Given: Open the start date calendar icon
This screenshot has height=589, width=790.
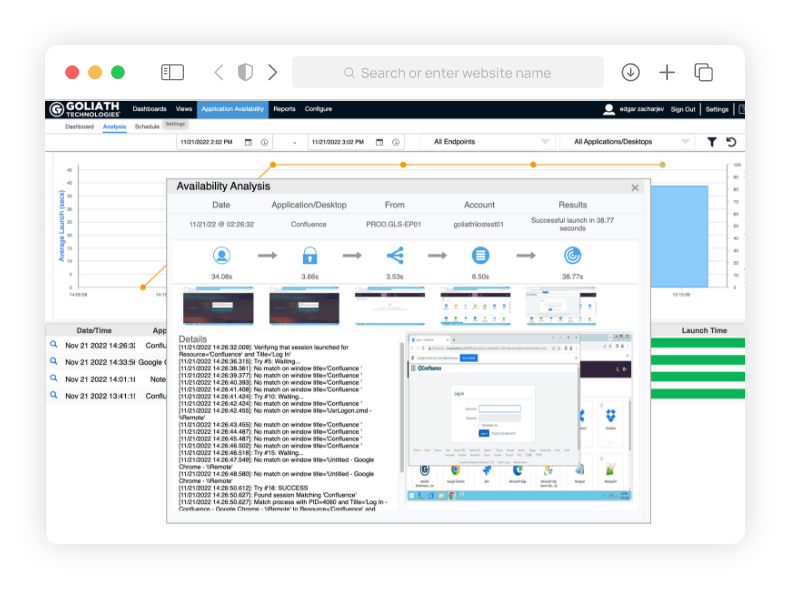Looking at the screenshot, I should 248,143.
